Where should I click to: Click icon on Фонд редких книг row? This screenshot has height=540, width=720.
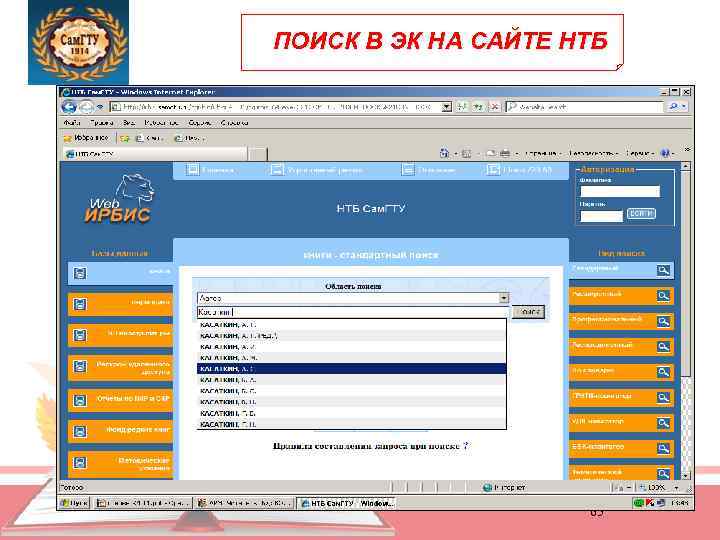[80, 432]
